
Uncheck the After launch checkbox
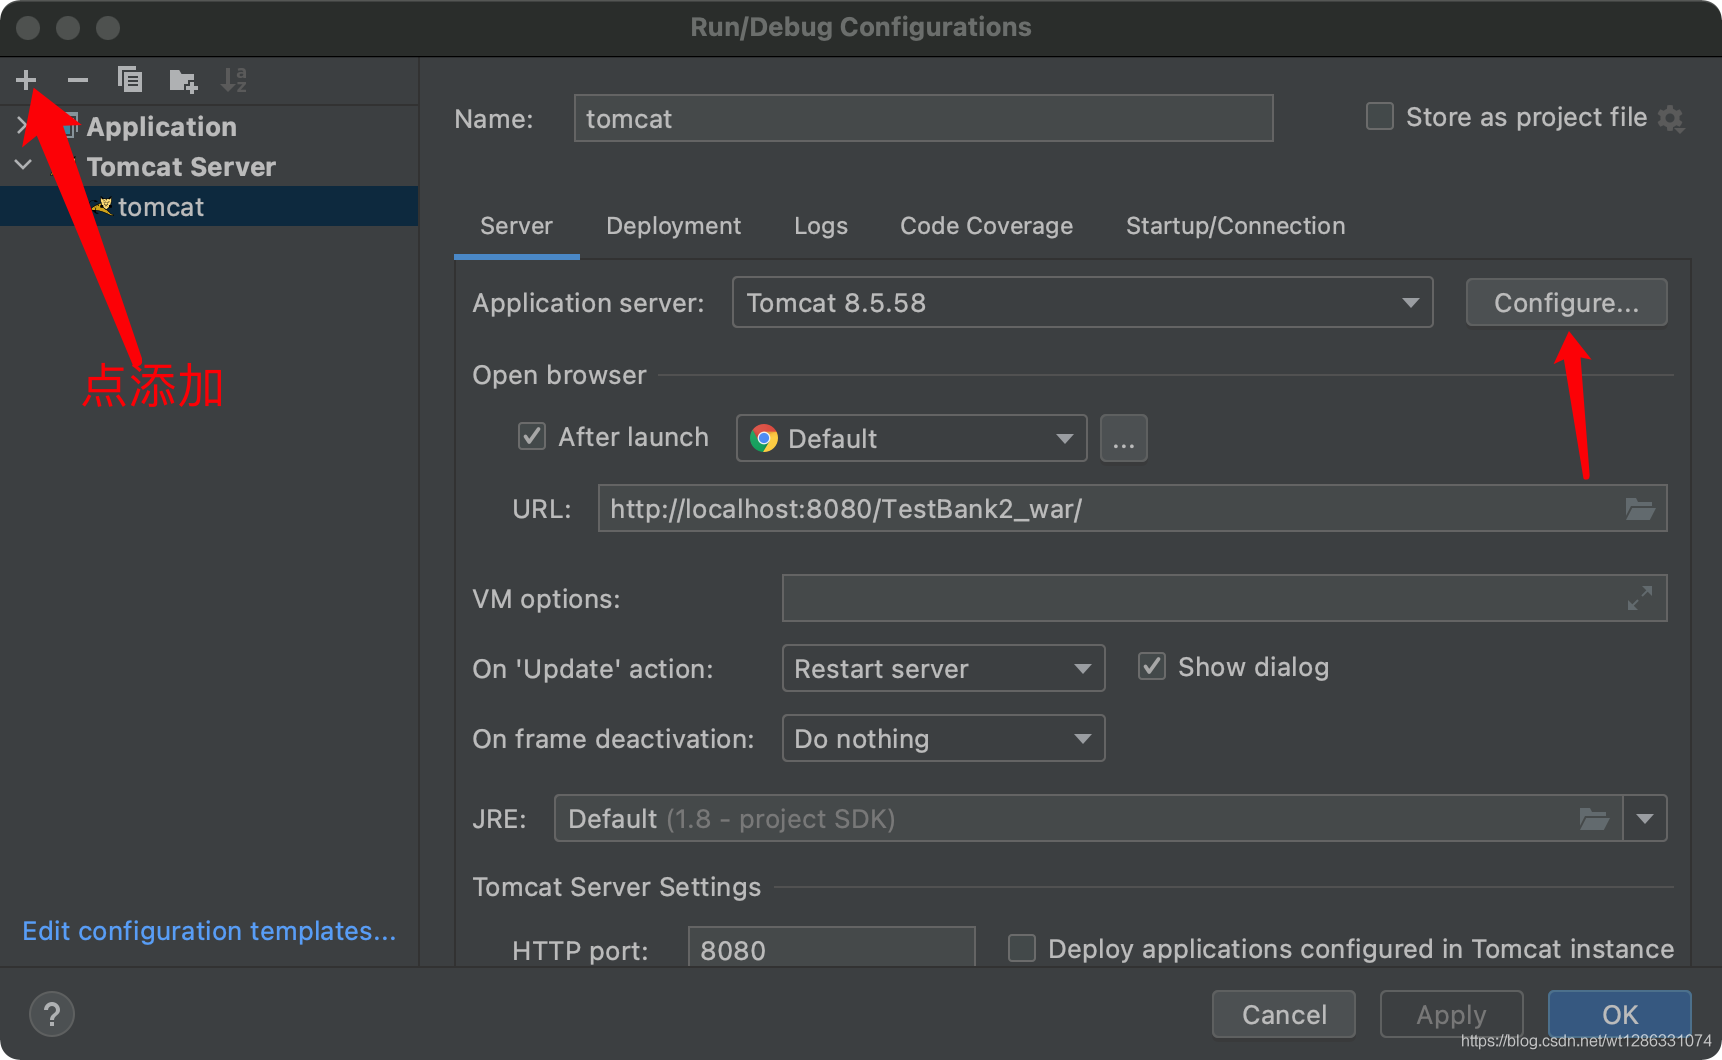pyautogui.click(x=532, y=437)
